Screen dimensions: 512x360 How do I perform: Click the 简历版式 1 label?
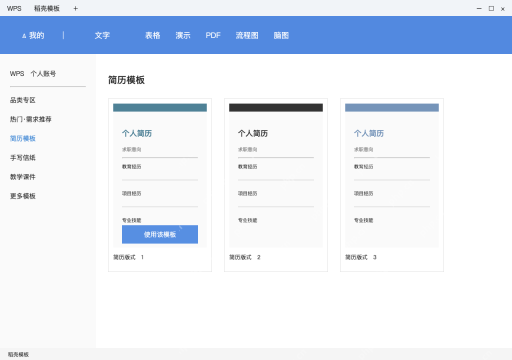click(x=128, y=257)
